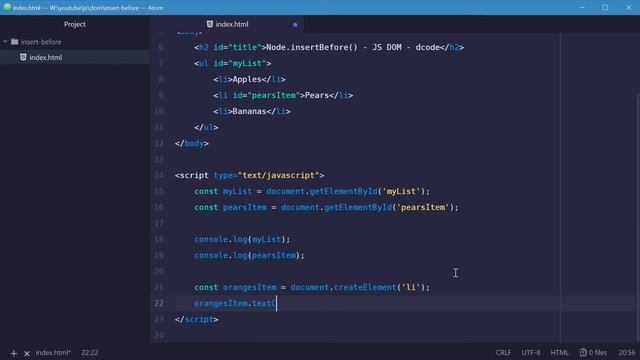Screen dimensions: 640x360
Task: Change file encoding via UTF-8 selector
Action: pyautogui.click(x=531, y=353)
